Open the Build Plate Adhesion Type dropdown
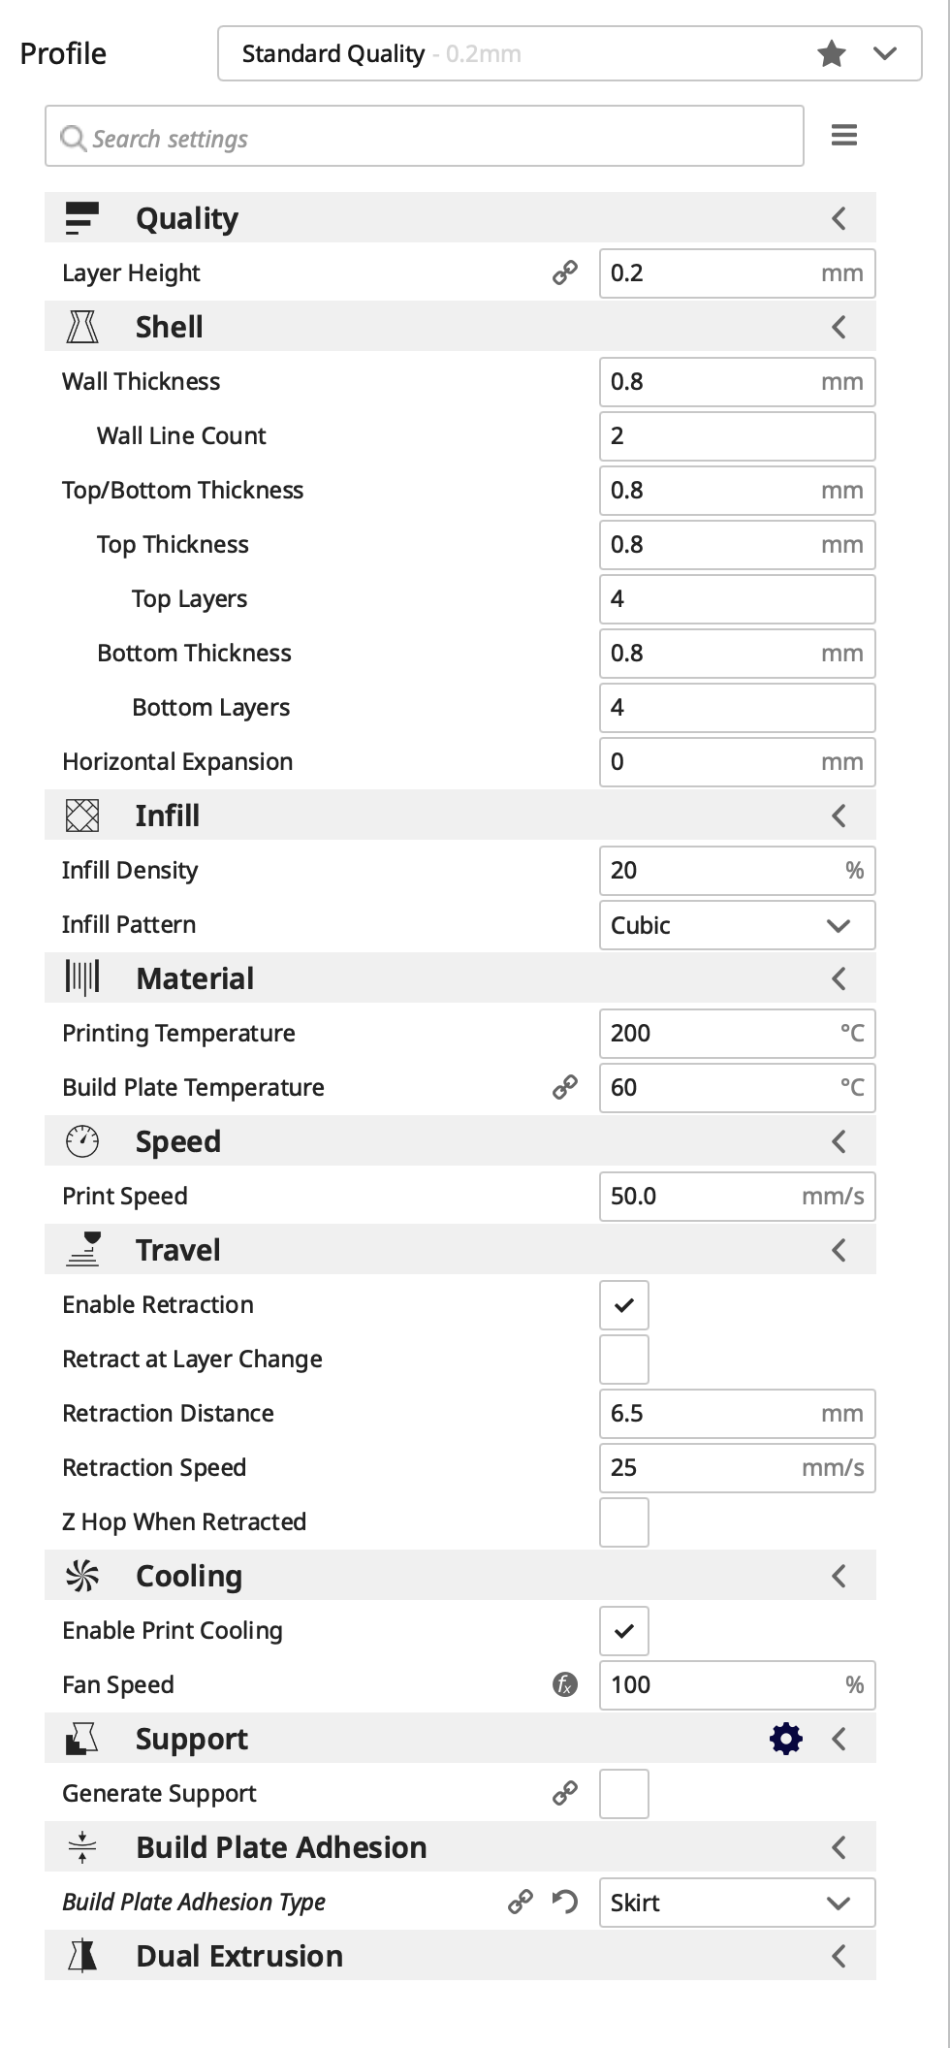This screenshot has height=2048, width=950. pyautogui.click(x=737, y=1902)
